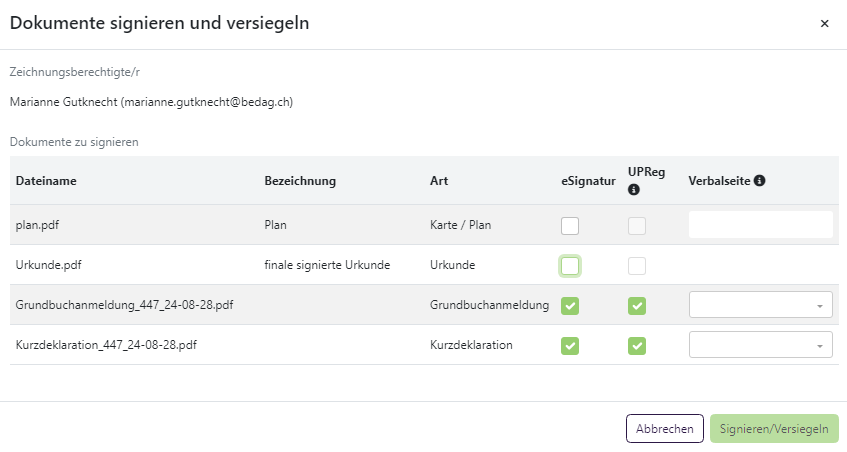Click the Bezeichnung column header
The image size is (847, 452).
tap(300, 181)
